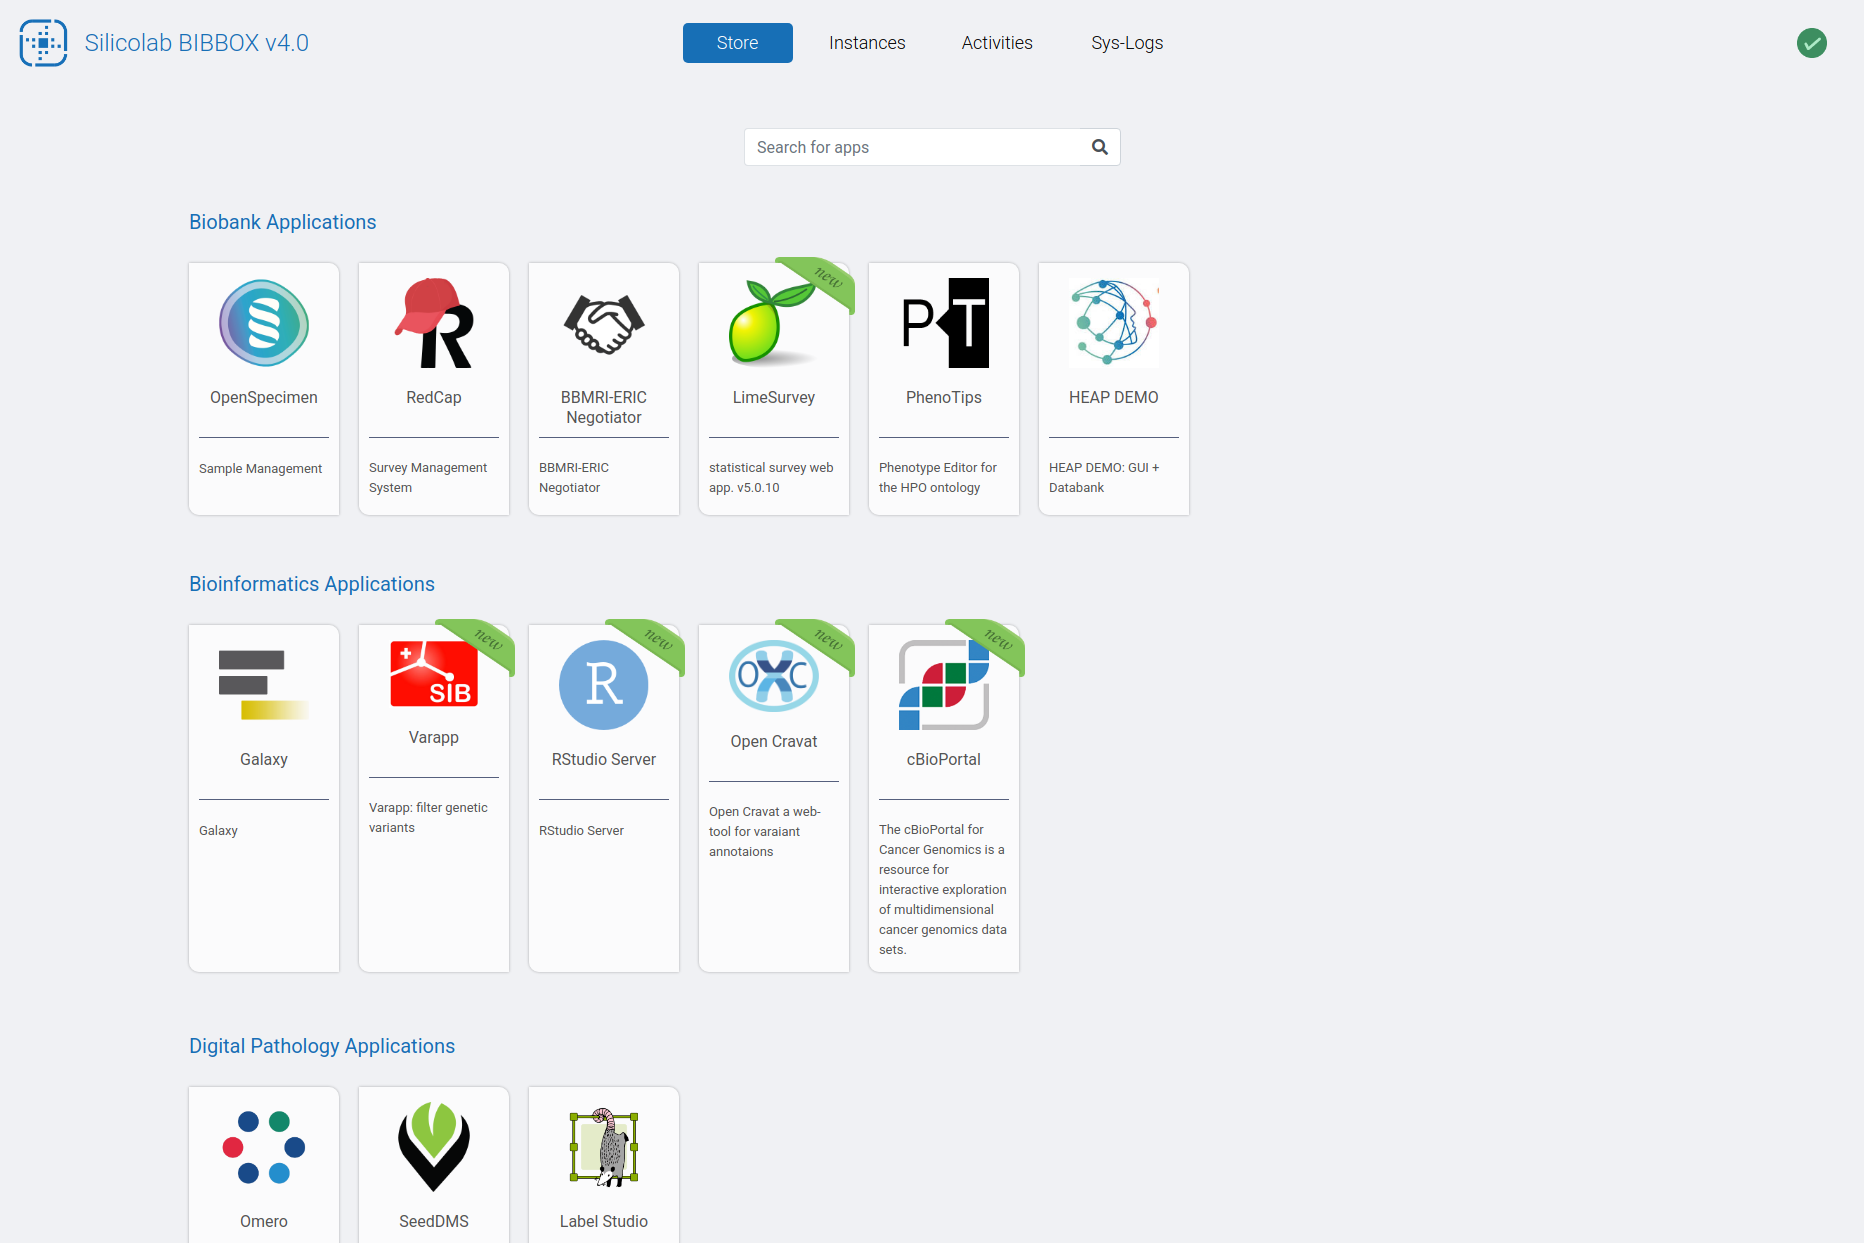Click 'Phenotype Editor for the HPO ontology' text

(938, 477)
